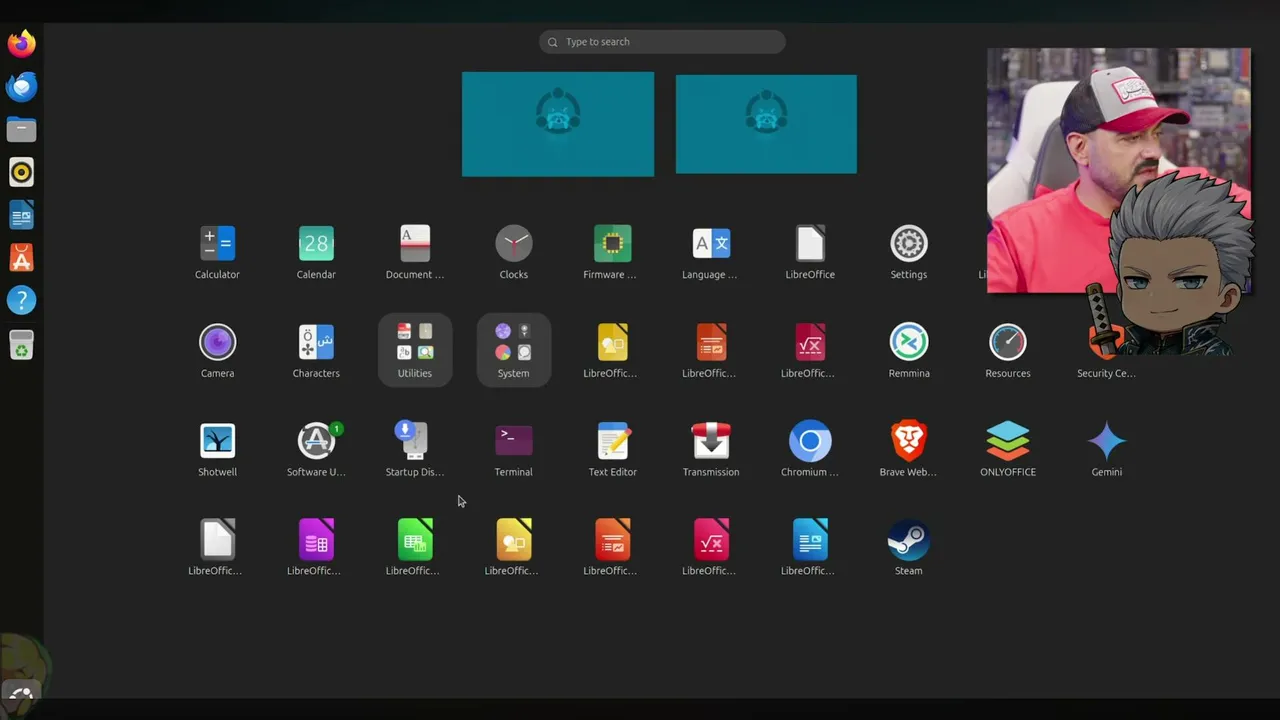The height and width of the screenshot is (720, 1280).
Task: Launch Firefox from the dock
Action: pyautogui.click(x=21, y=43)
